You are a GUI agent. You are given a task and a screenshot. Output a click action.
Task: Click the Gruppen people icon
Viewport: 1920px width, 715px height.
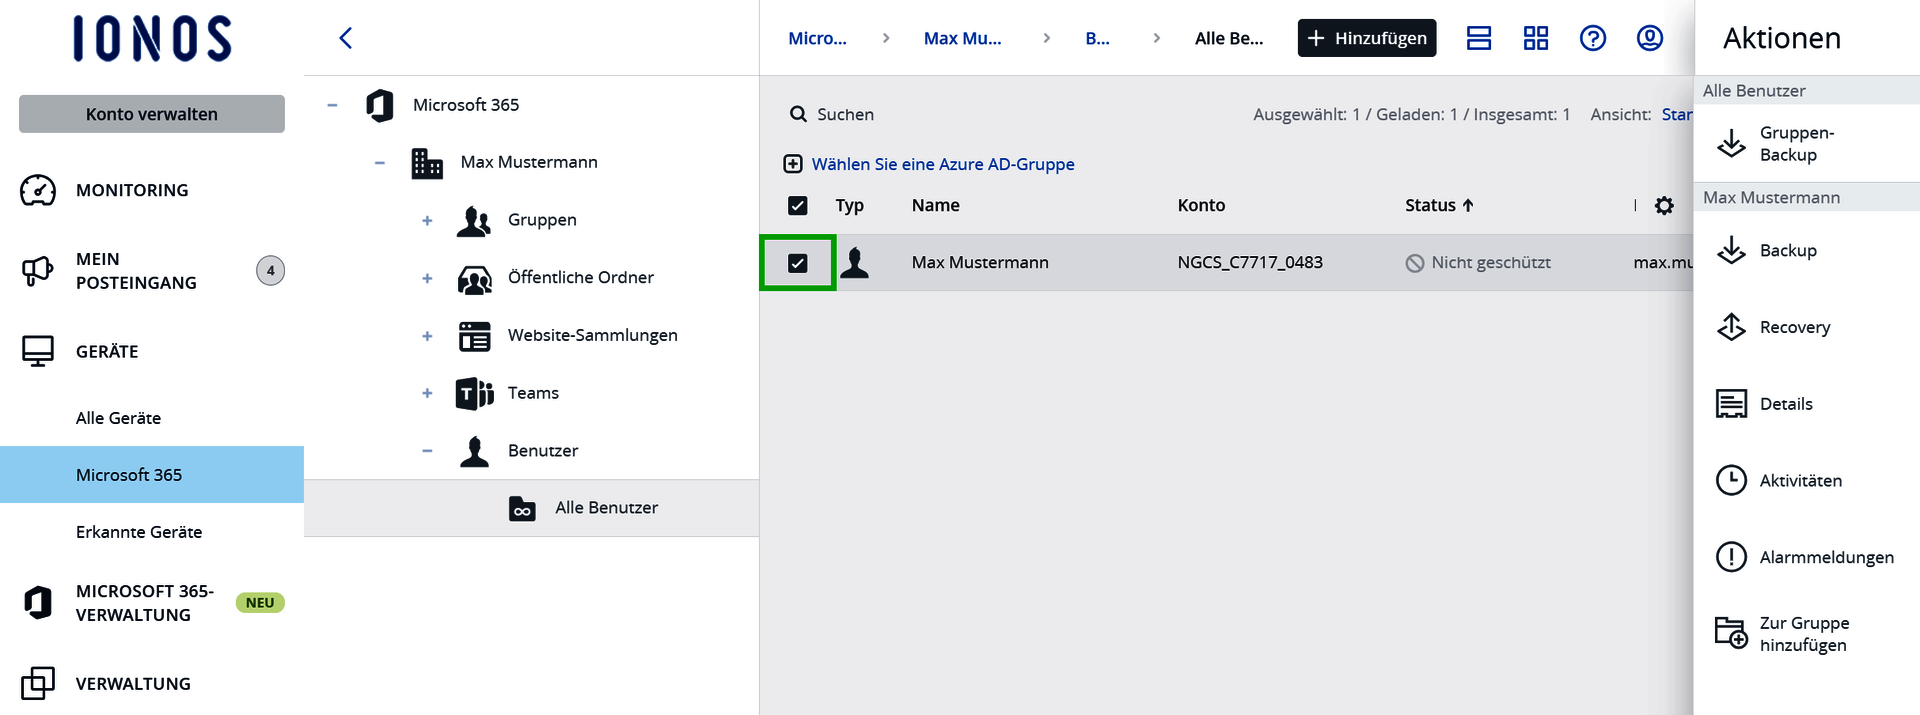474,220
